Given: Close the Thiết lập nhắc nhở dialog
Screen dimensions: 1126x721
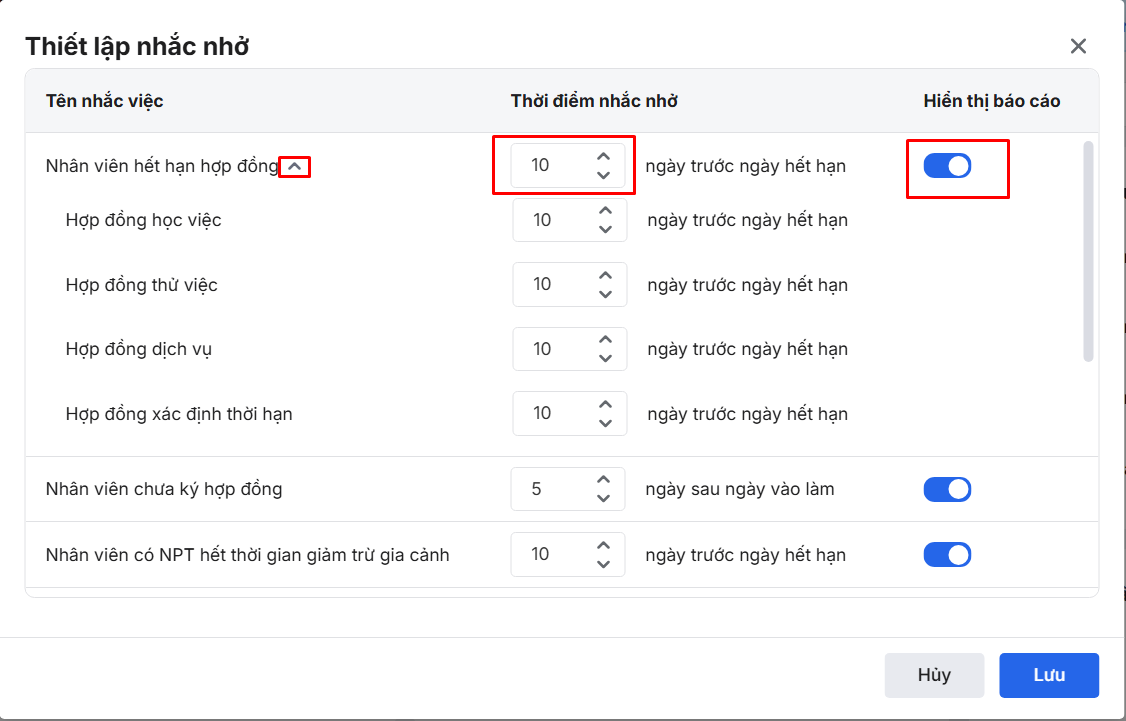Looking at the screenshot, I should [x=1078, y=46].
